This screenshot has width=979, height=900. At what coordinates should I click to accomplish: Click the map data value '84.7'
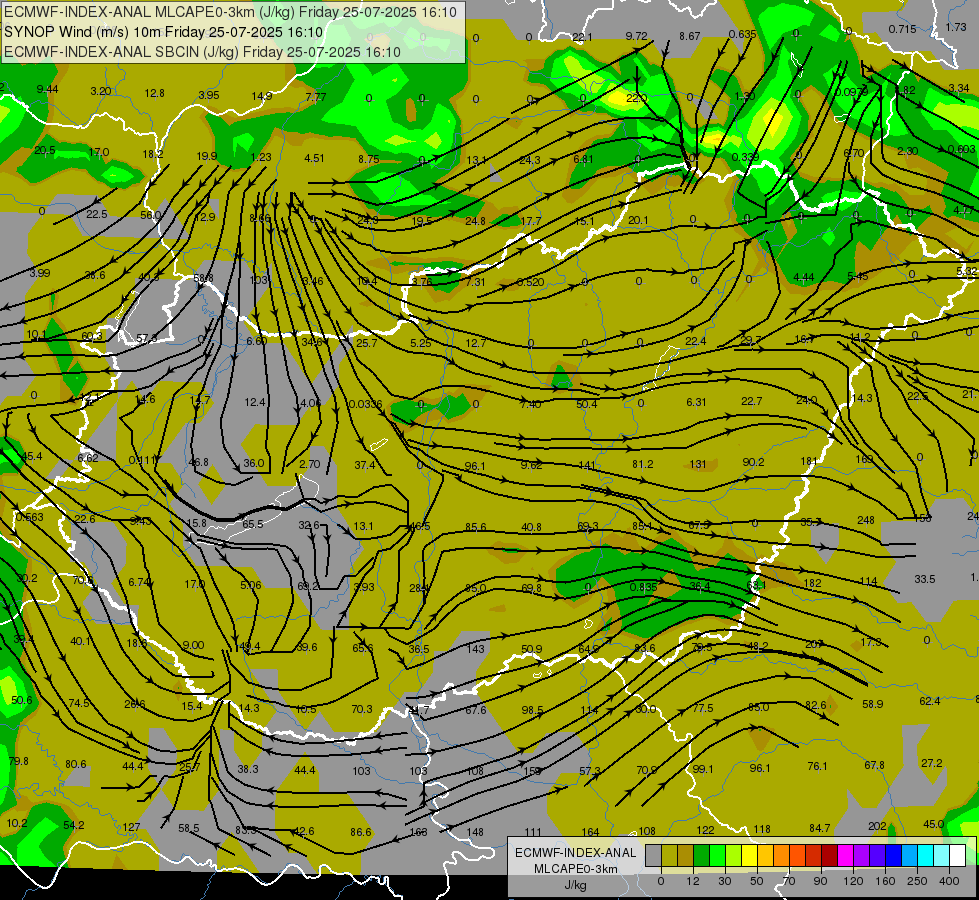[820, 828]
